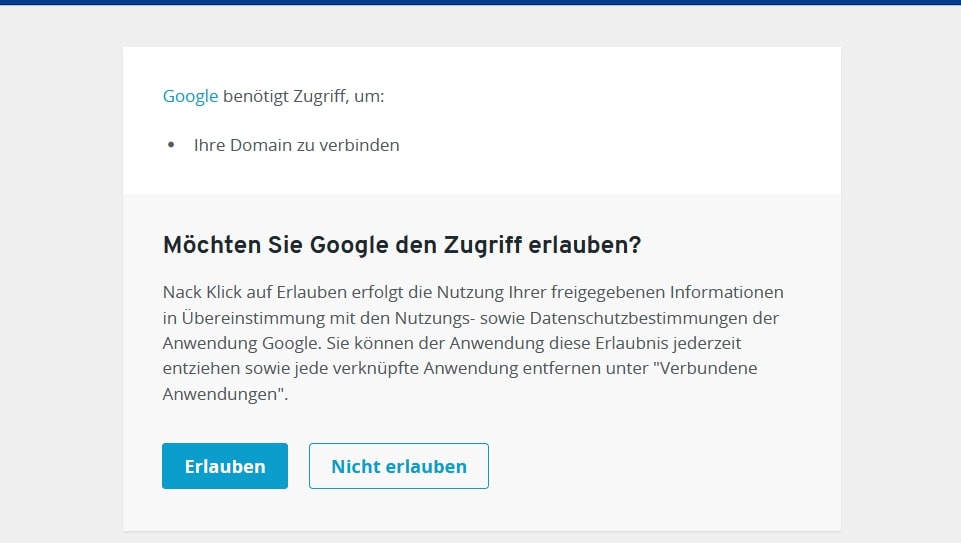Viewport: 961px width, 543px height.
Task: Click the word Google in the bold heading
Action: click(x=349, y=245)
